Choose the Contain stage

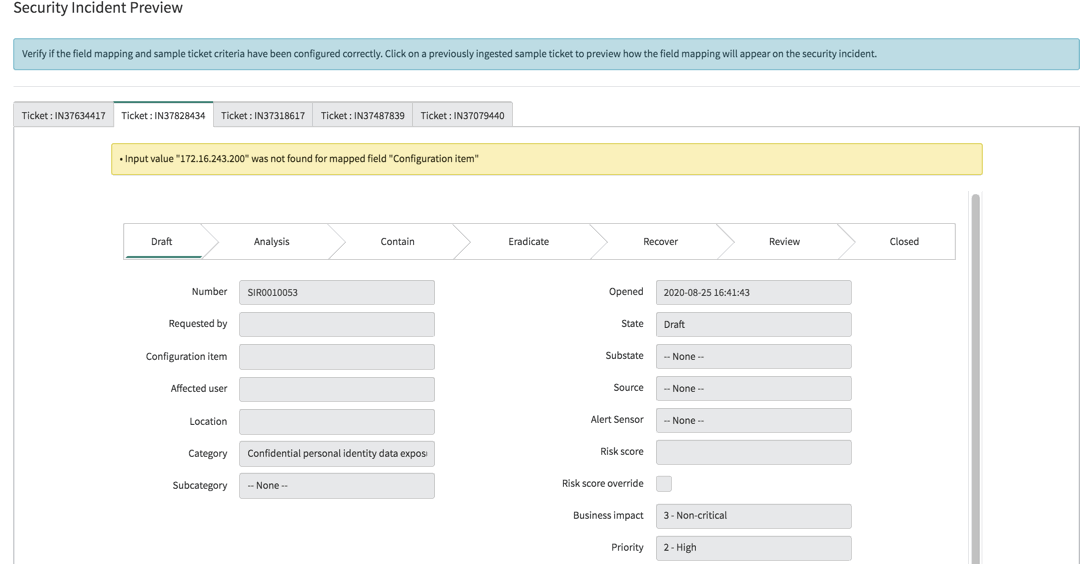397,241
